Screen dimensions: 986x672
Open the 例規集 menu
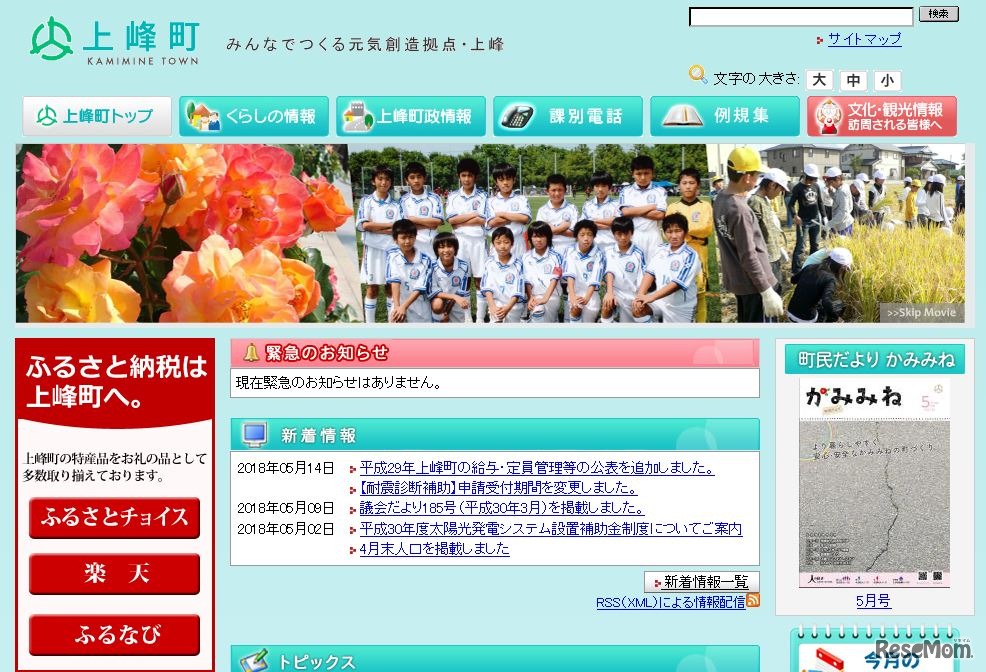725,116
